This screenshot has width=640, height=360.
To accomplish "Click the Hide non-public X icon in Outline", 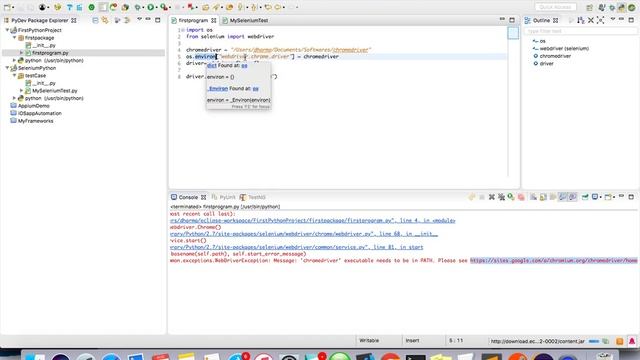I will pos(591,20).
